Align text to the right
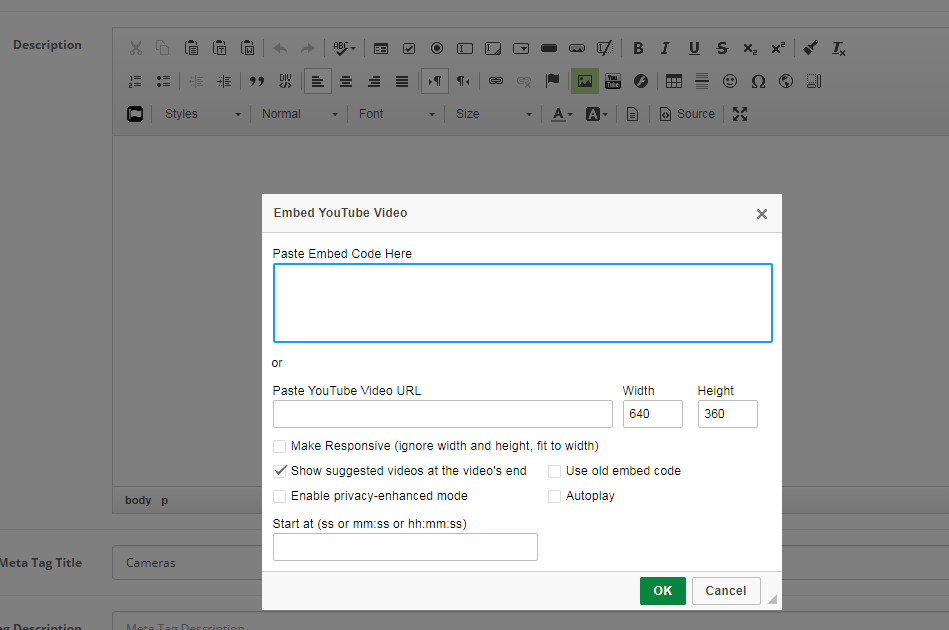This screenshot has width=949, height=630. coord(374,81)
